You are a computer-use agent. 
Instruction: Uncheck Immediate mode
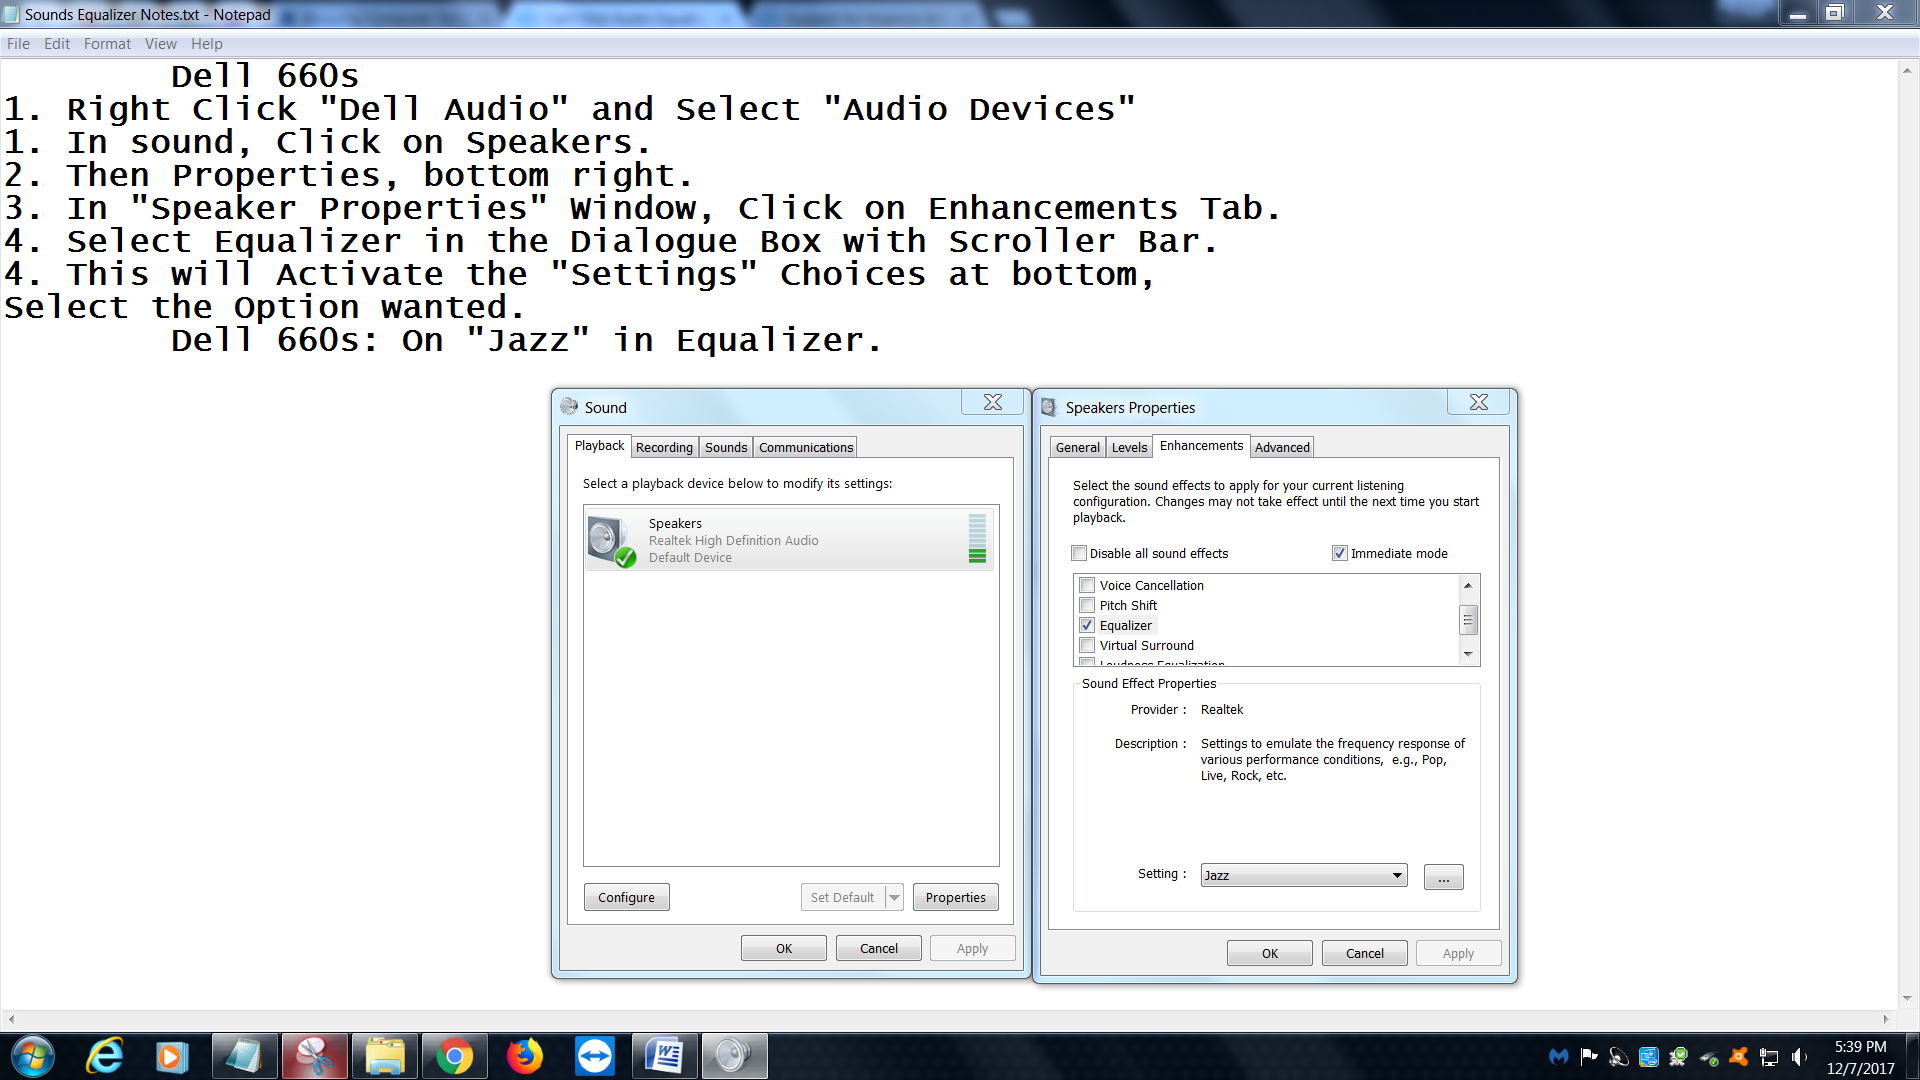pyautogui.click(x=1339, y=552)
